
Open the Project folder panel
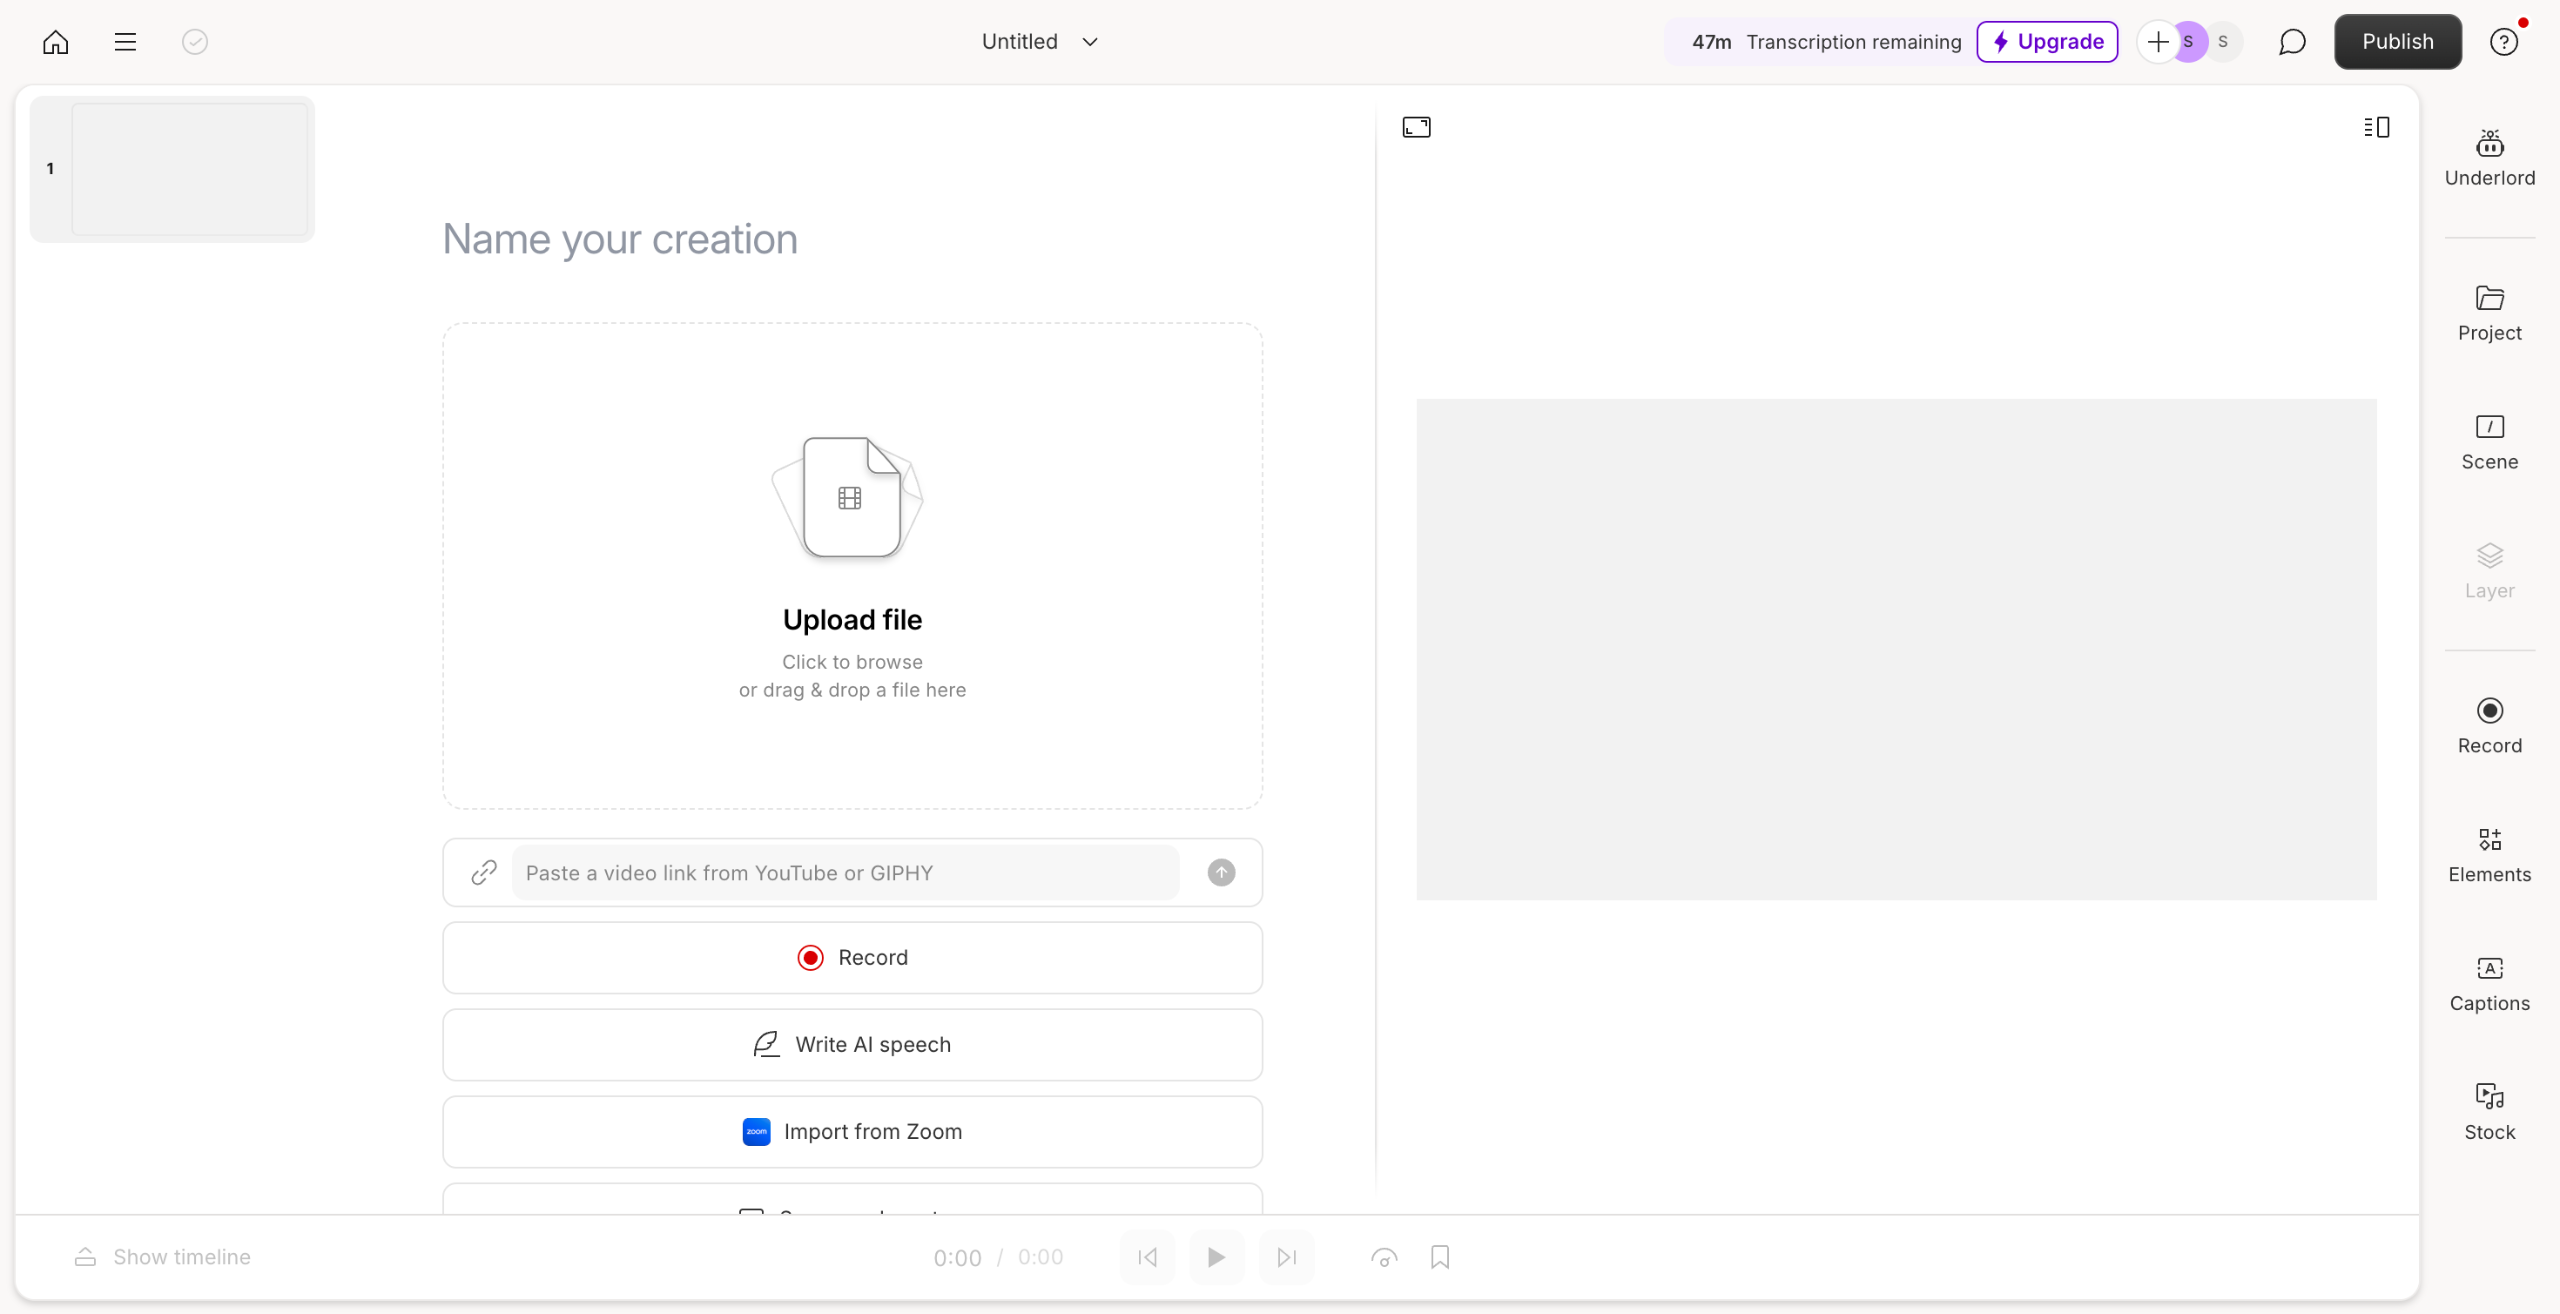coord(2489,313)
